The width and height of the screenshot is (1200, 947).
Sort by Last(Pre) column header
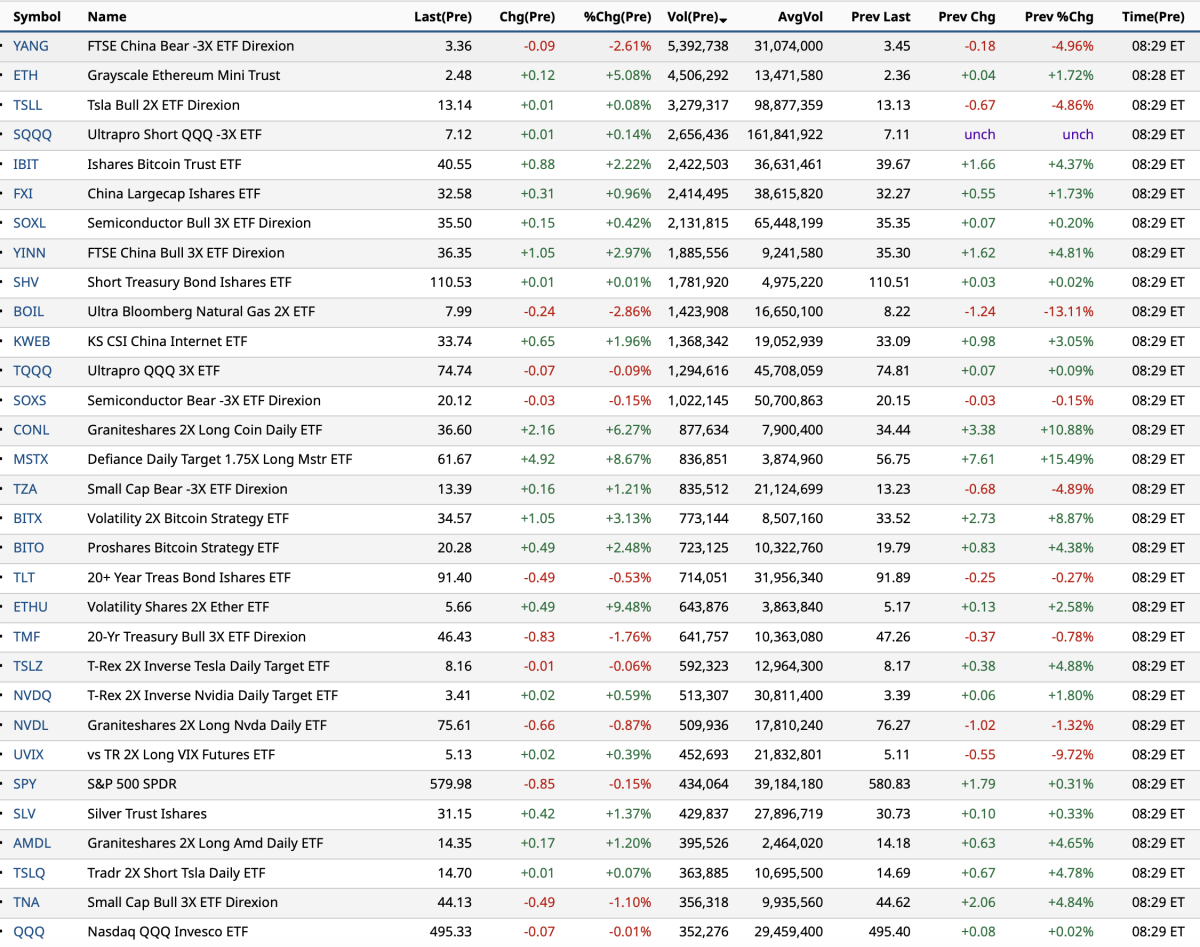[x=442, y=17]
